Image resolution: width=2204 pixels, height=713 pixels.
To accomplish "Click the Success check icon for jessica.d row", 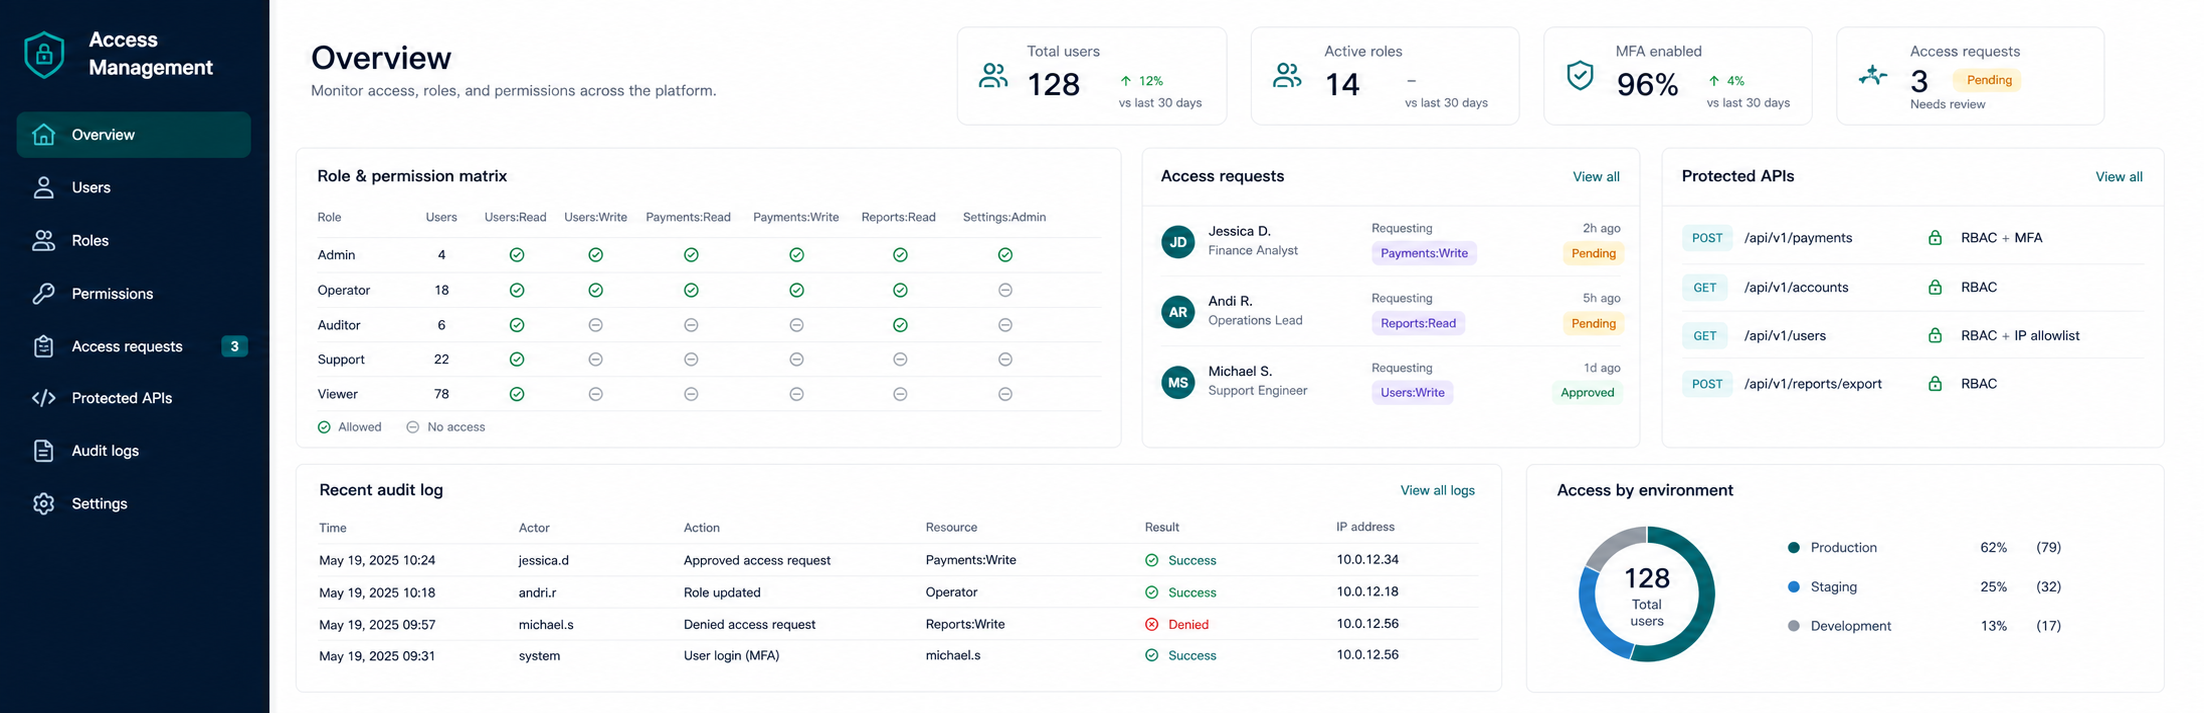I will point(1152,560).
